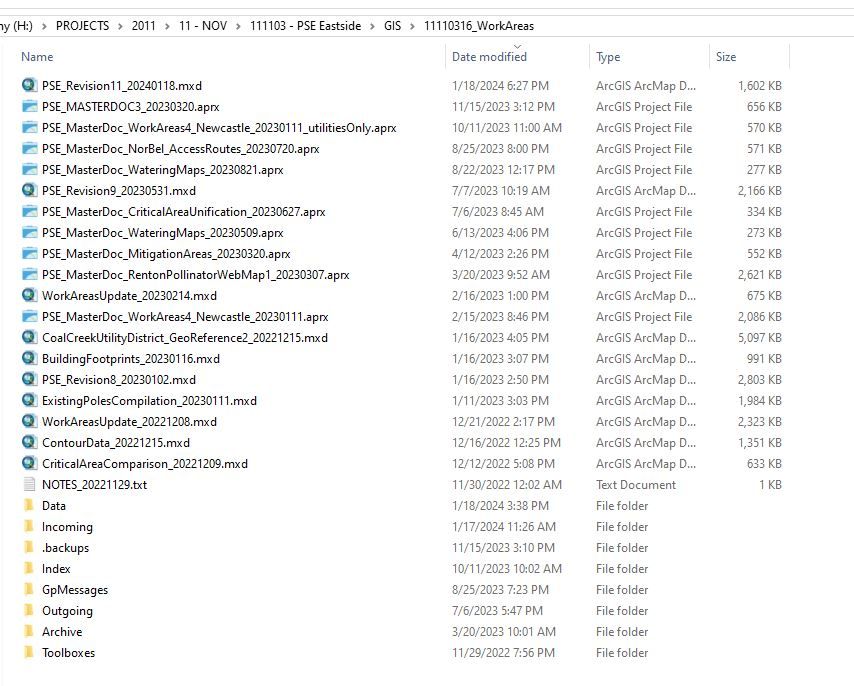Select the WorkAreasUpdate_20230214.mxd icon
This screenshot has height=686, width=854.
click(29, 295)
